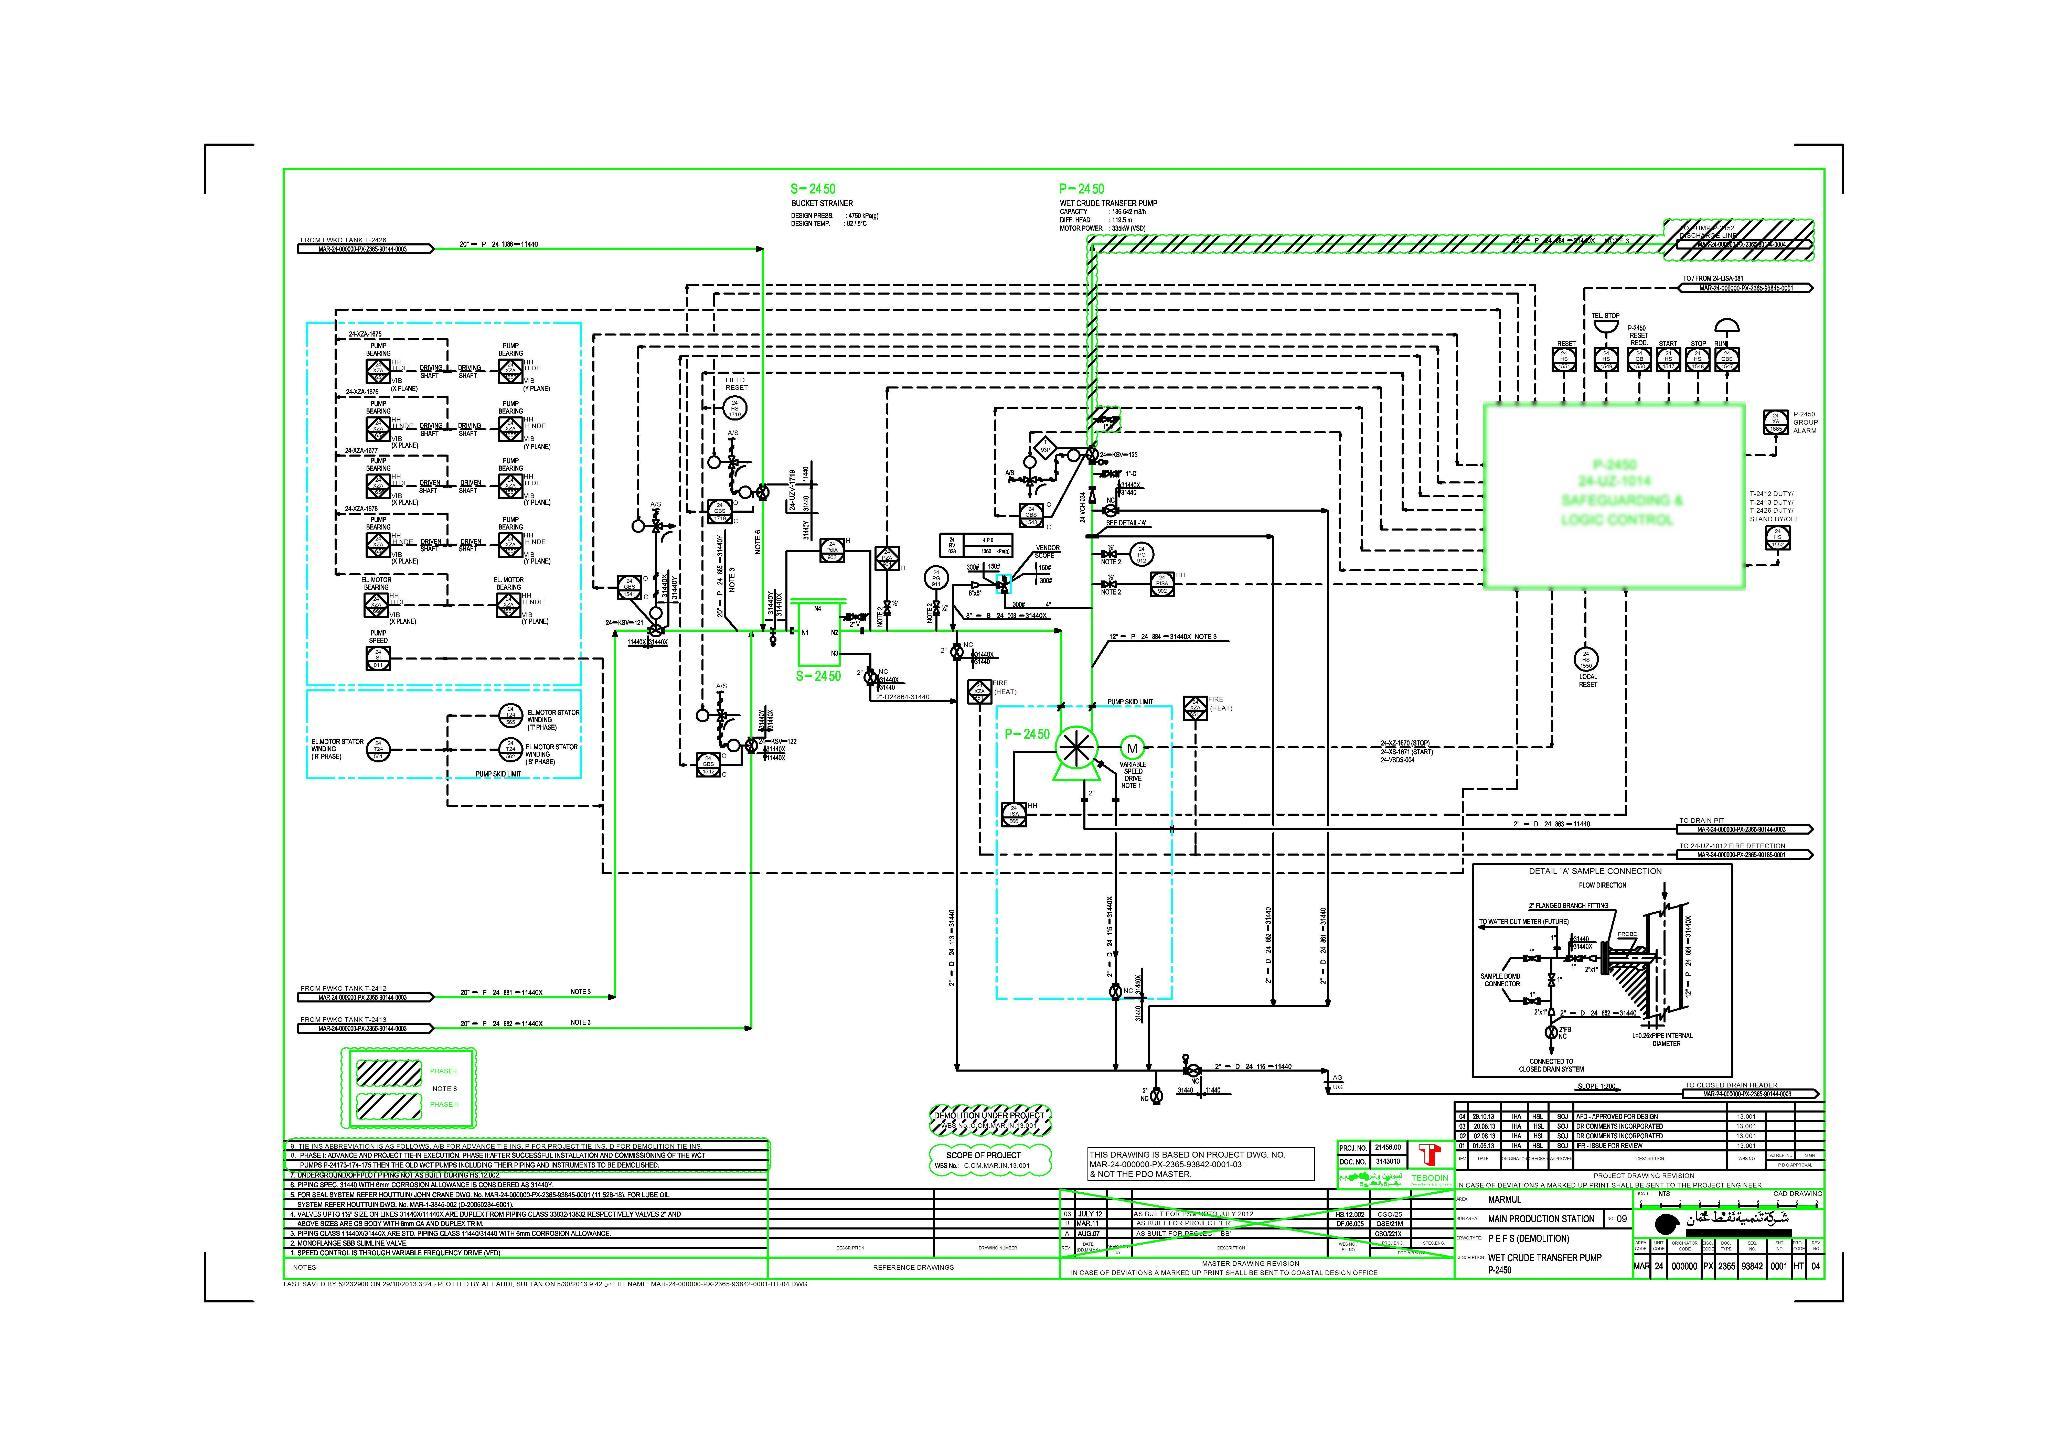The image size is (2048, 1446).
Task: Click the FROM PWKO TANK T-2412 connector arrow
Action: pyautogui.click(x=366, y=997)
